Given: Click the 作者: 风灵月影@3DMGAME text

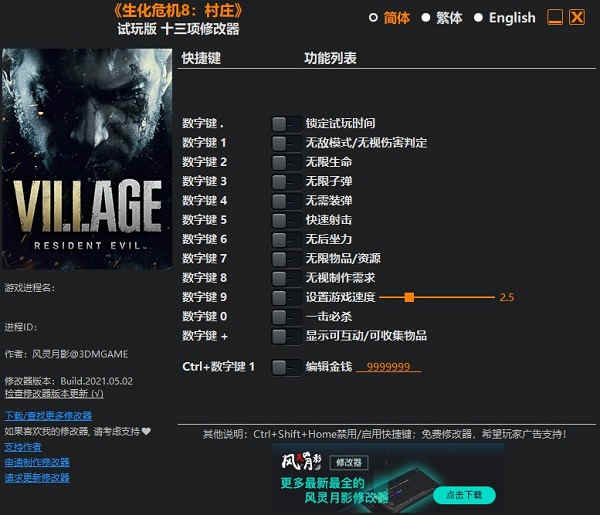Looking at the screenshot, I should [x=67, y=354].
